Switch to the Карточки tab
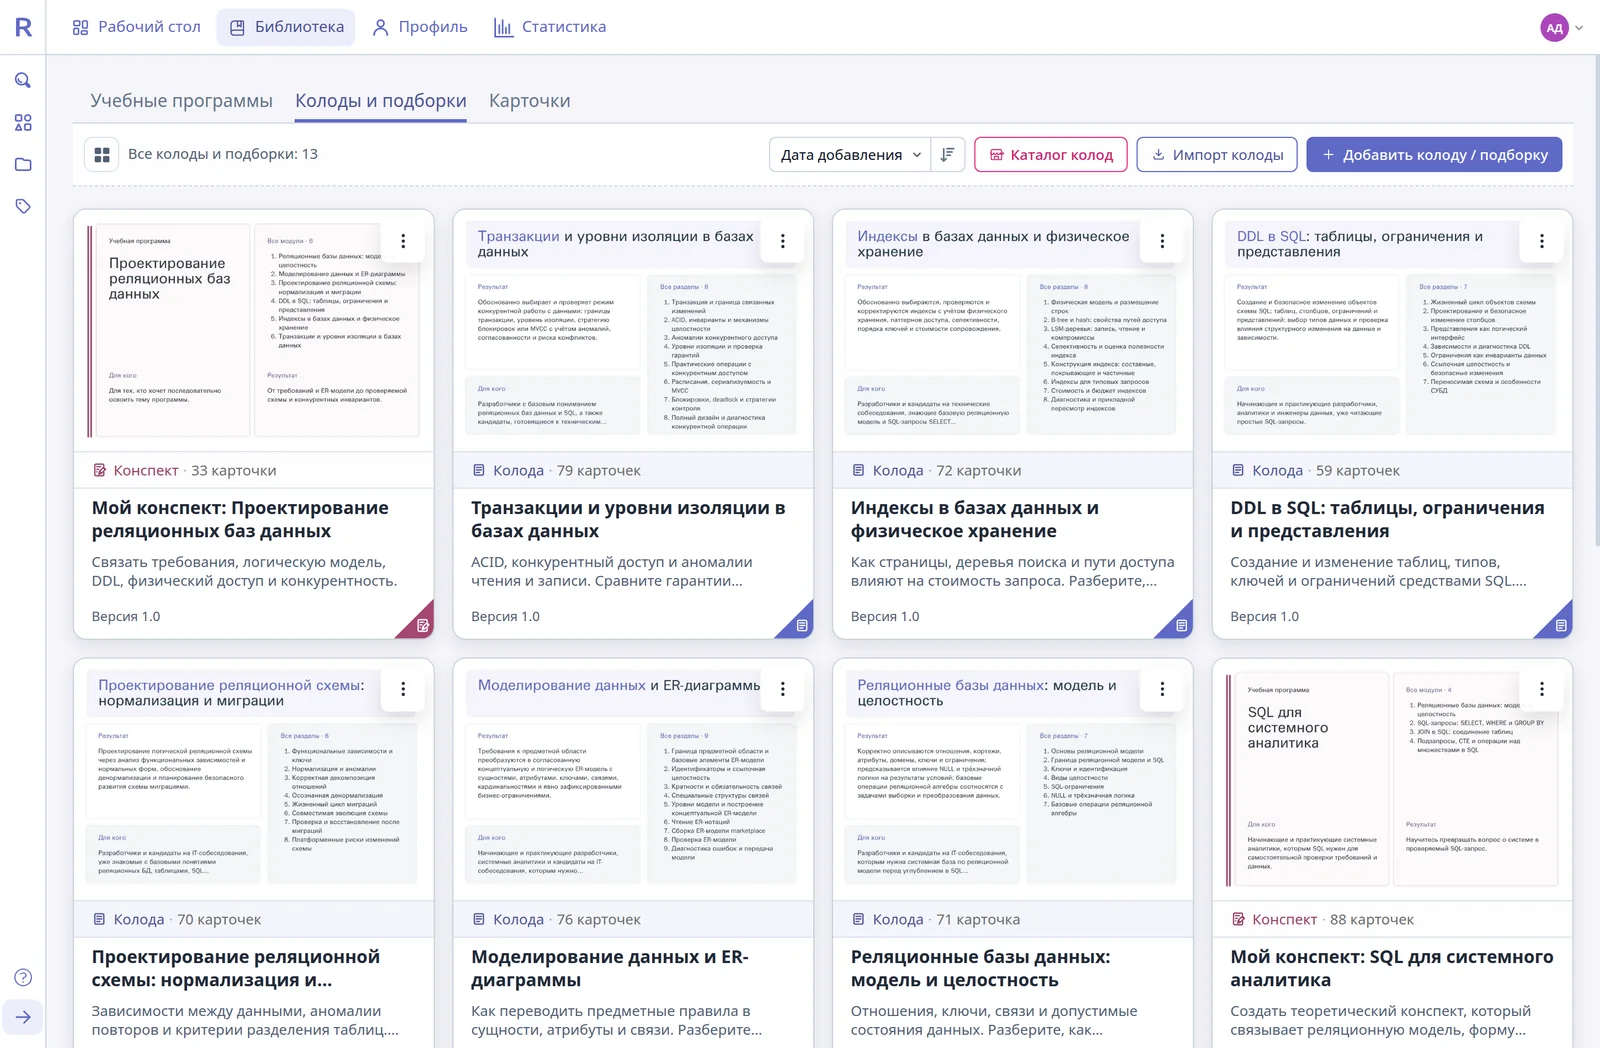Viewport: 1600px width, 1048px height. (529, 101)
